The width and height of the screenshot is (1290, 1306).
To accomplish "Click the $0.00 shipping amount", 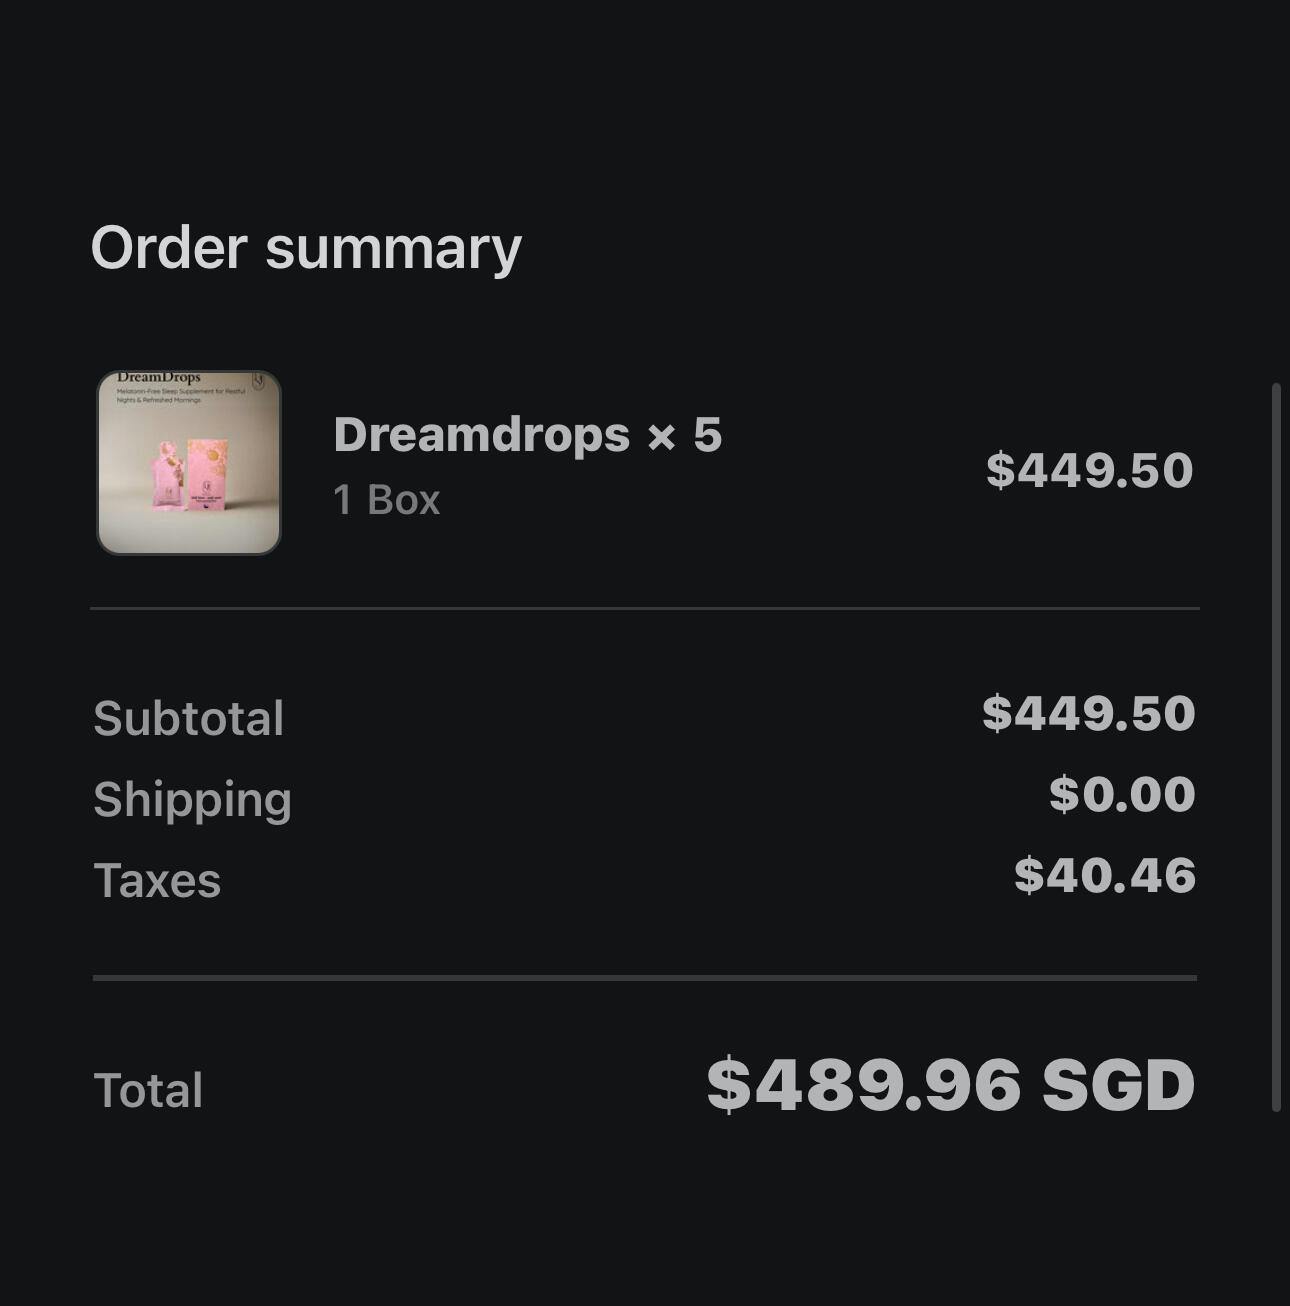I will [1122, 794].
